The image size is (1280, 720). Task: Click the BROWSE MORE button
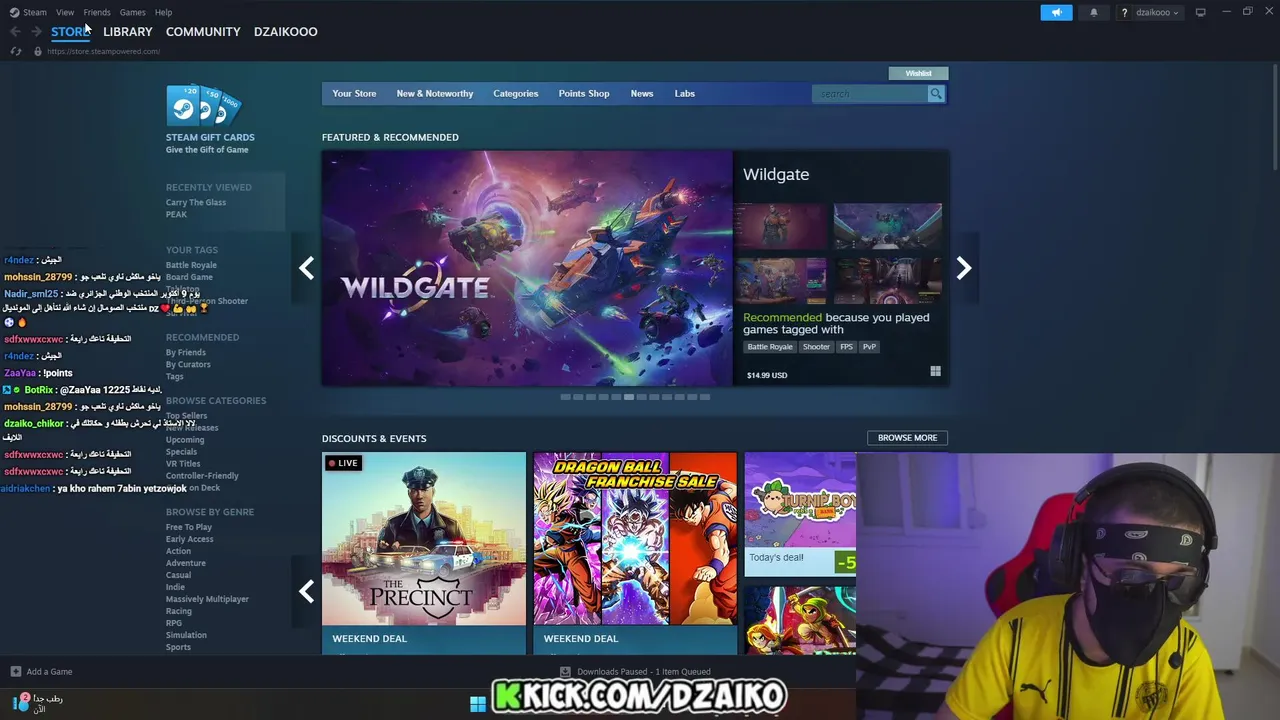907,438
